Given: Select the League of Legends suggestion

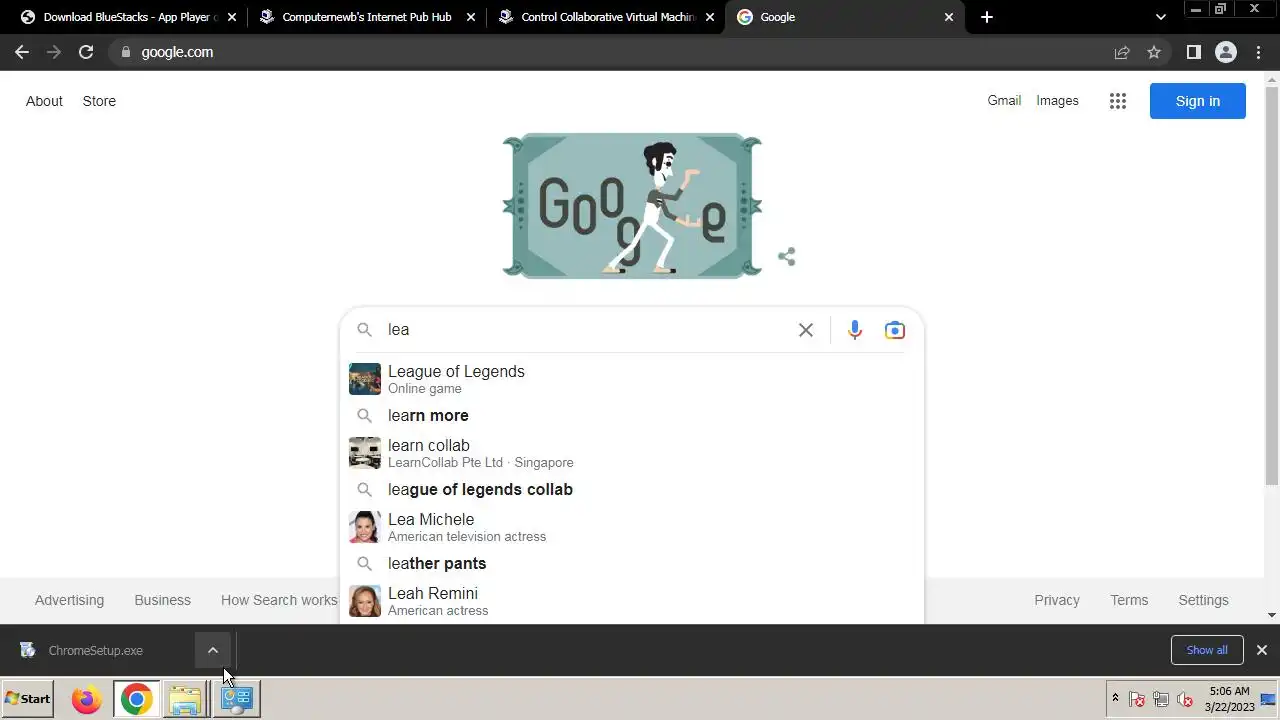Looking at the screenshot, I should click(632, 379).
